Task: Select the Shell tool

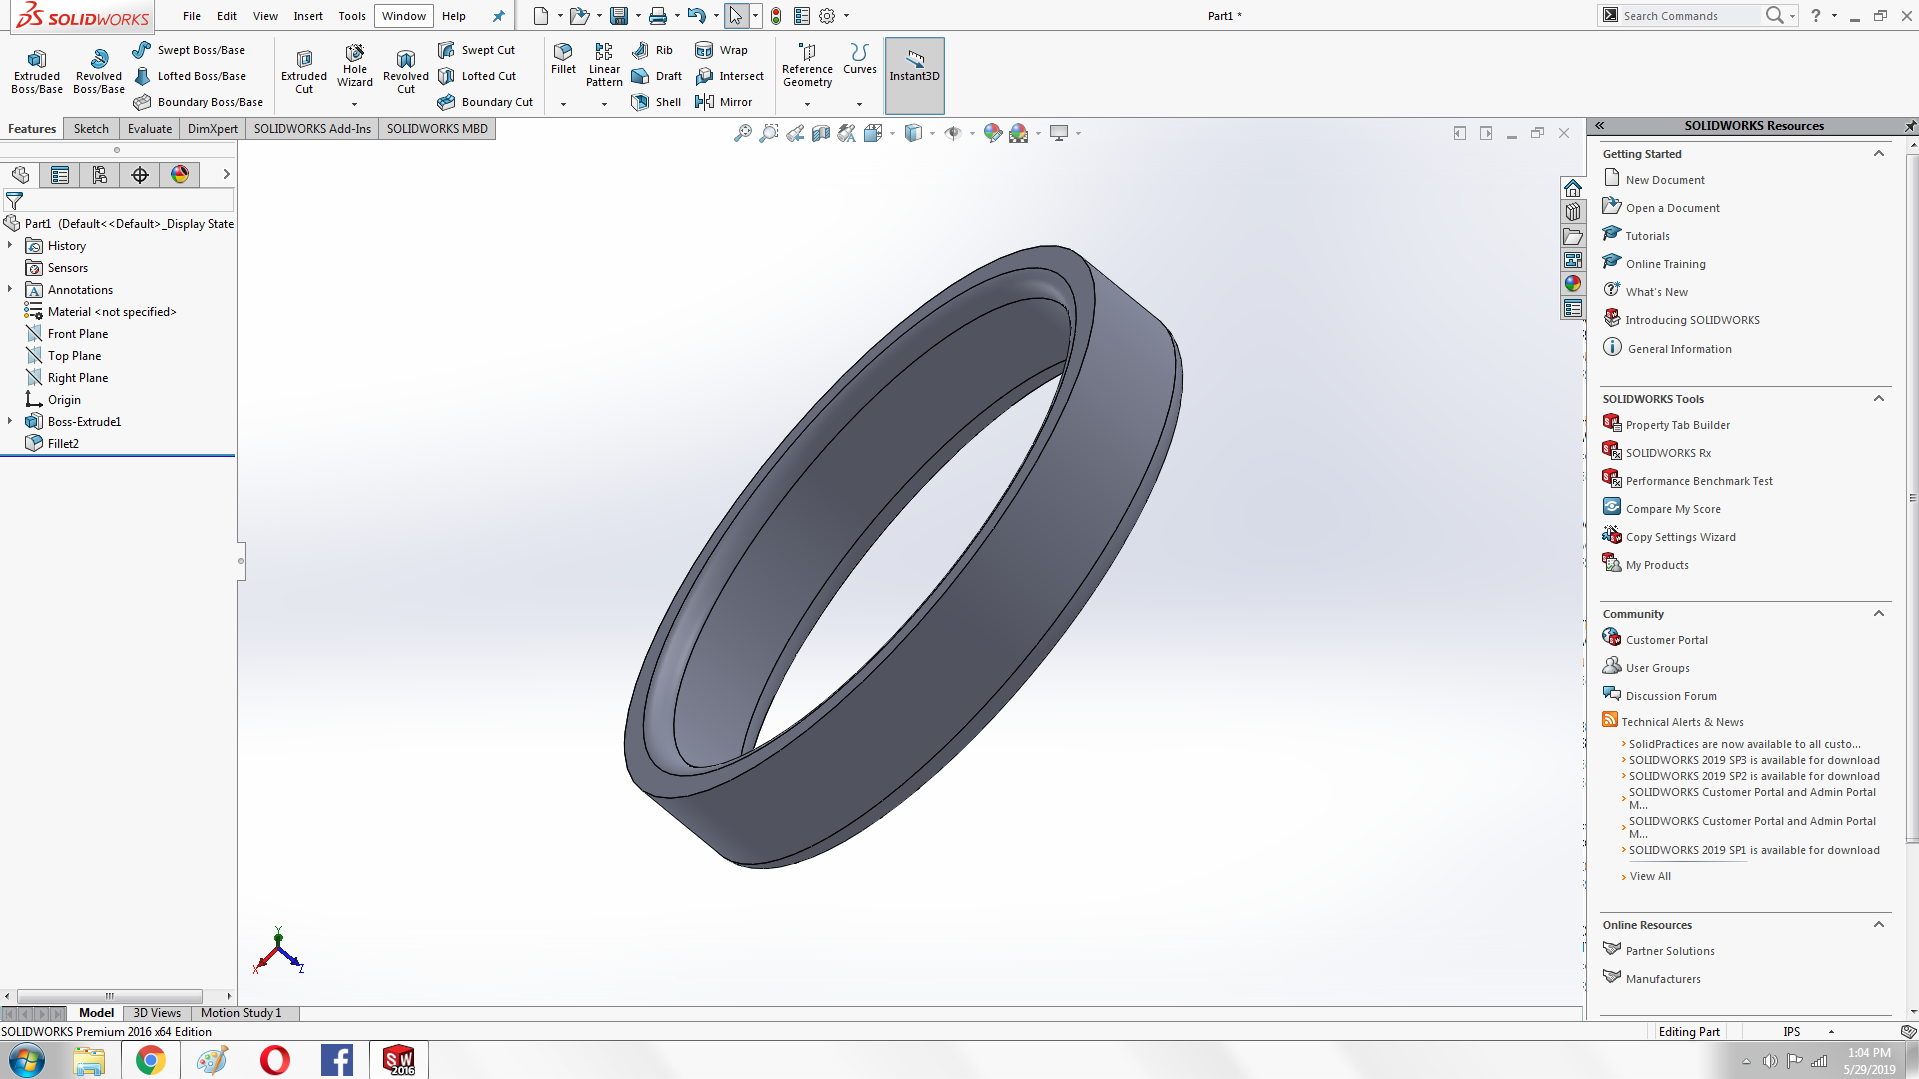Action: coord(656,102)
